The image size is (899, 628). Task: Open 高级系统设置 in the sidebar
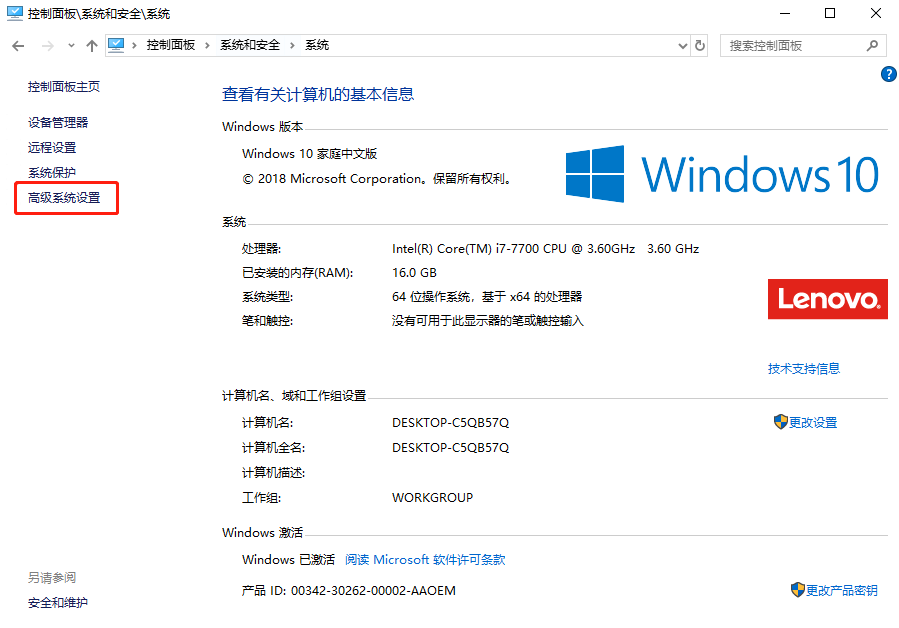click(64, 198)
